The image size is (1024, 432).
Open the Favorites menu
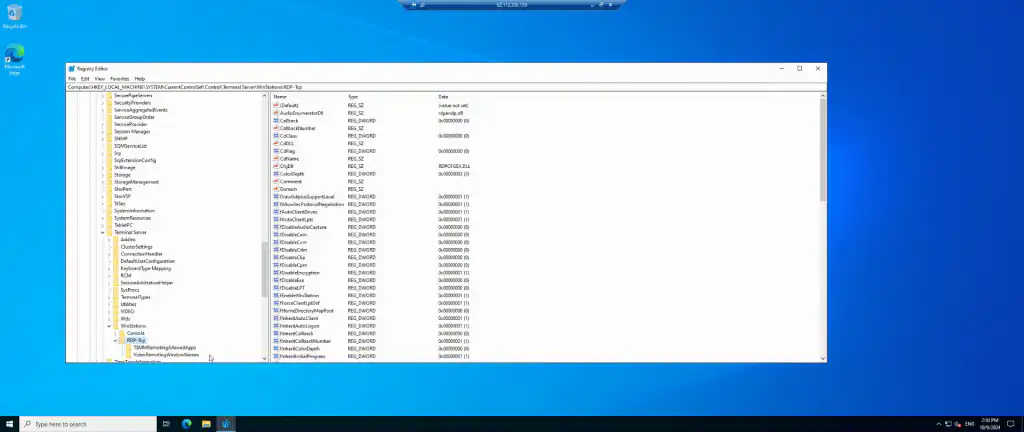pos(119,78)
